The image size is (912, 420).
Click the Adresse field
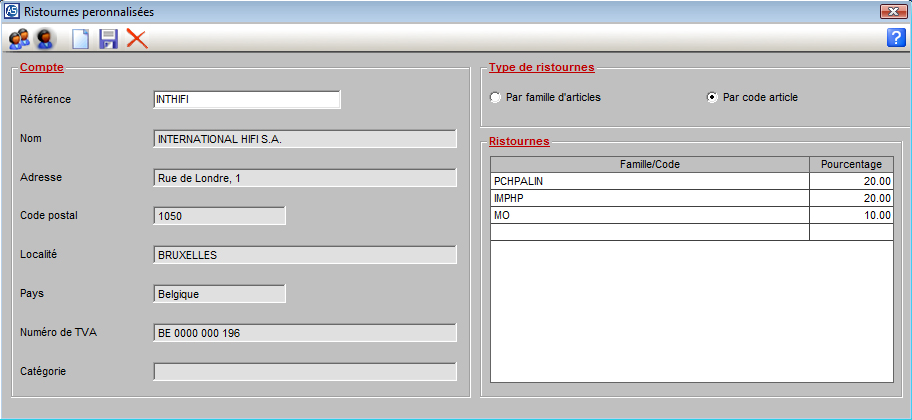304,177
